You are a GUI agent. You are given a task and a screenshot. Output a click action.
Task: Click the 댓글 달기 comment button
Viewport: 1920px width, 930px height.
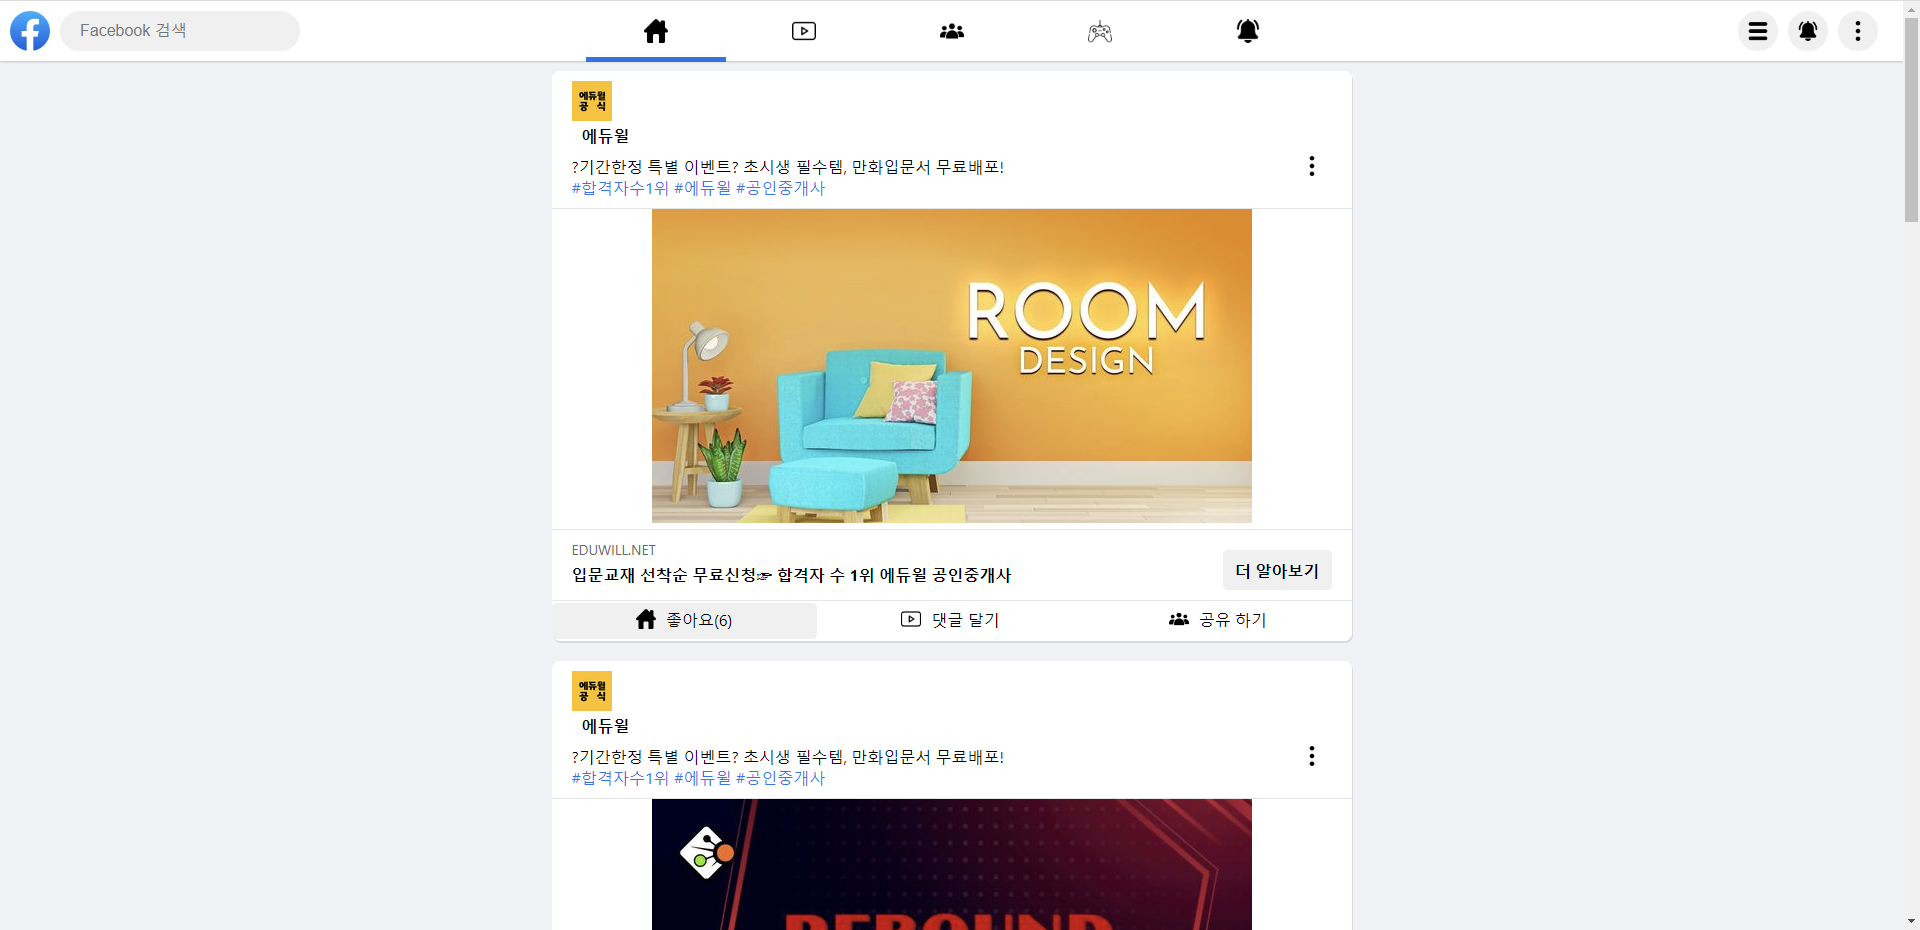coord(951,620)
